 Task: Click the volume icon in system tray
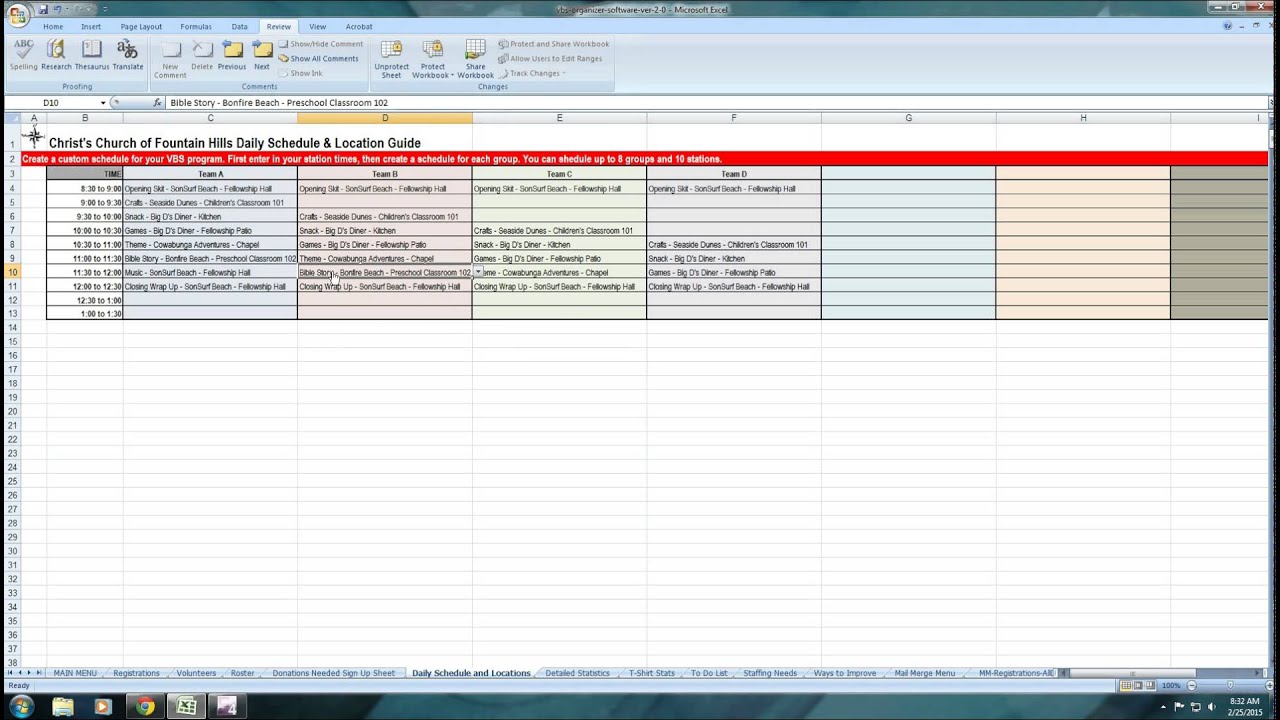(x=1212, y=707)
